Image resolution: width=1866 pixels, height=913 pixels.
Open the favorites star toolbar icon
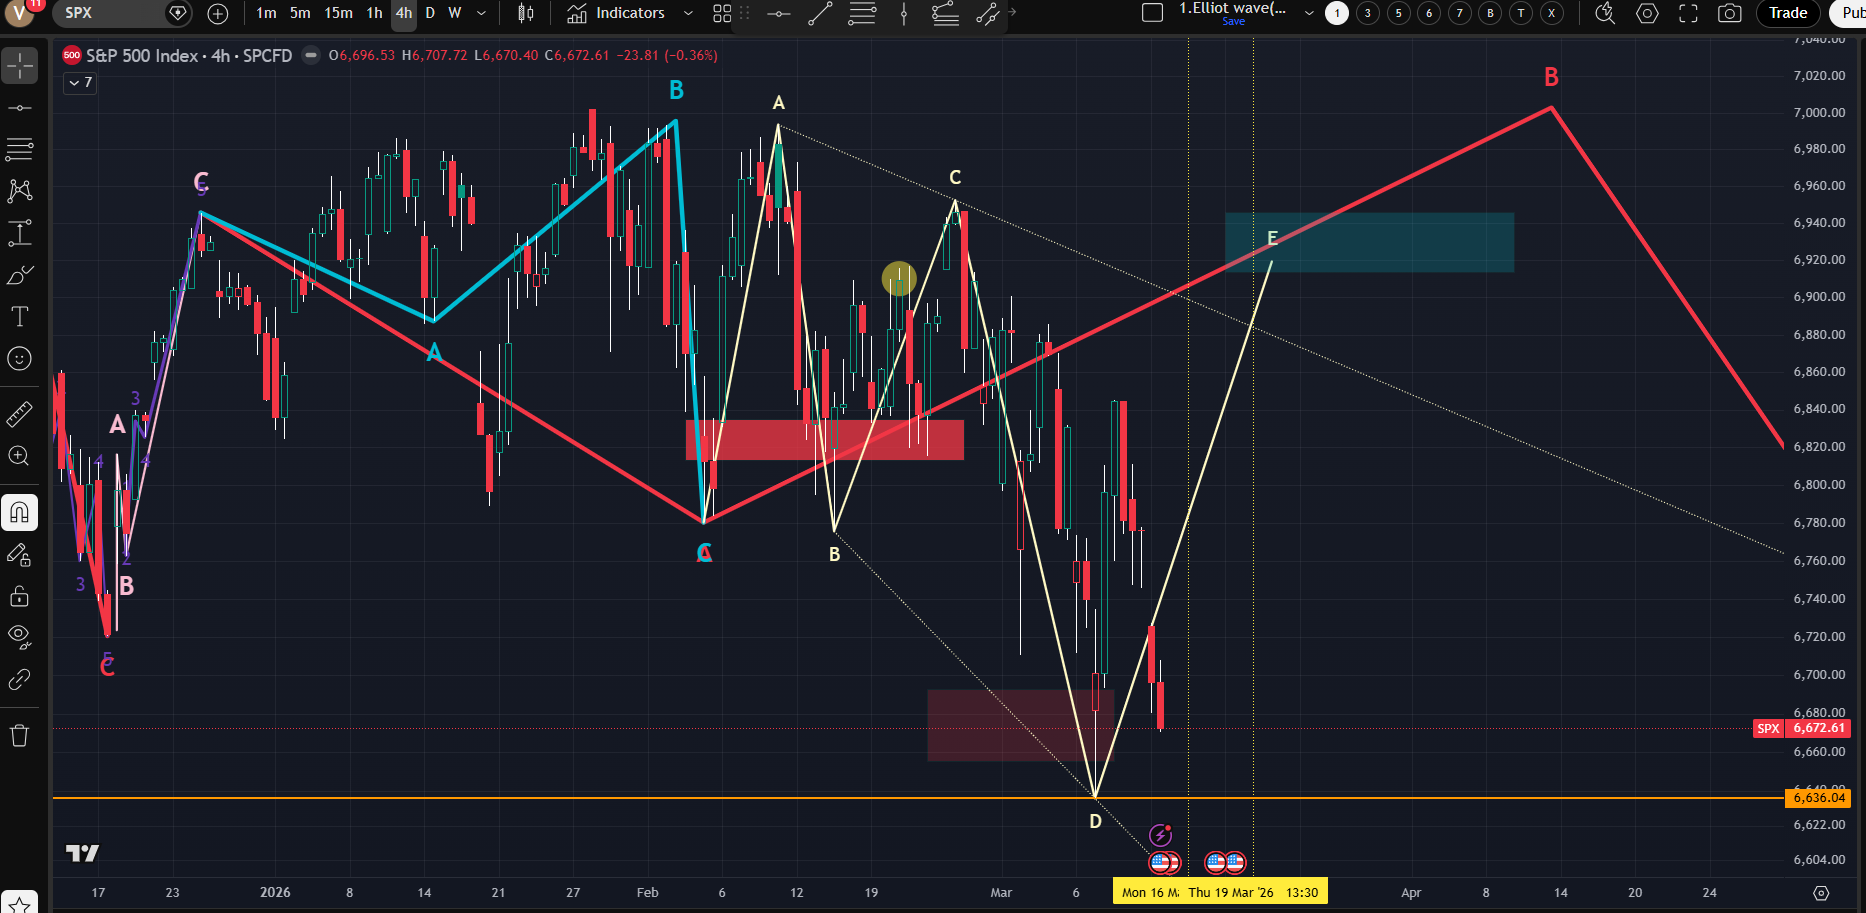tap(19, 903)
